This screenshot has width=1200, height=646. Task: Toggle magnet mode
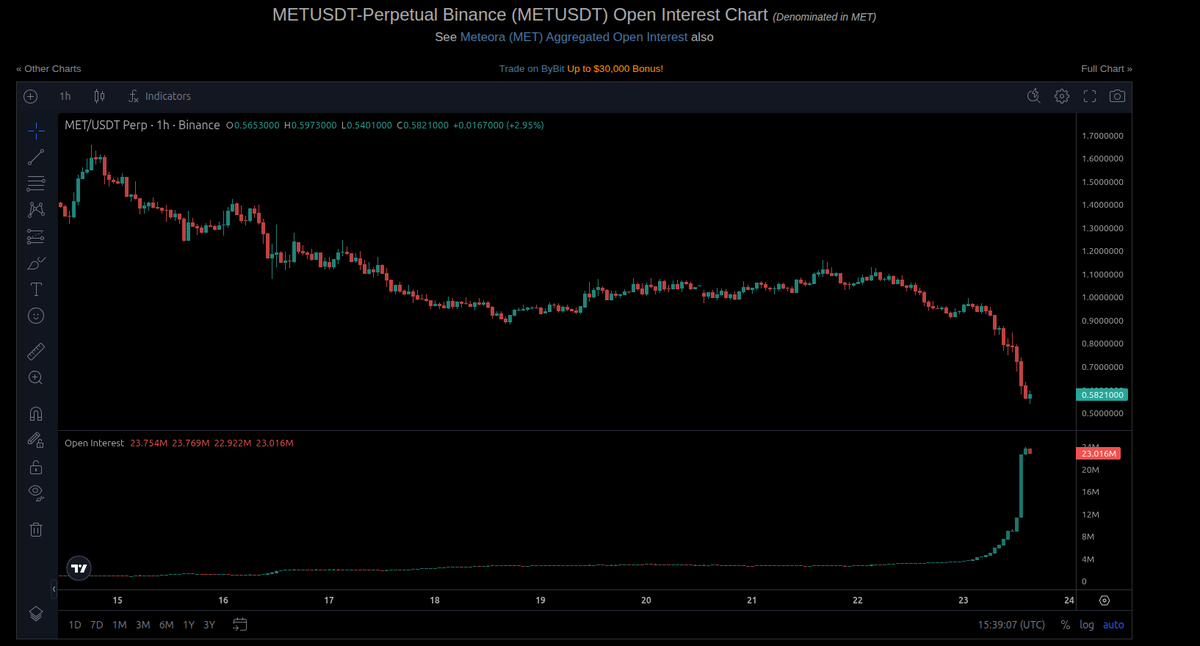coord(36,413)
